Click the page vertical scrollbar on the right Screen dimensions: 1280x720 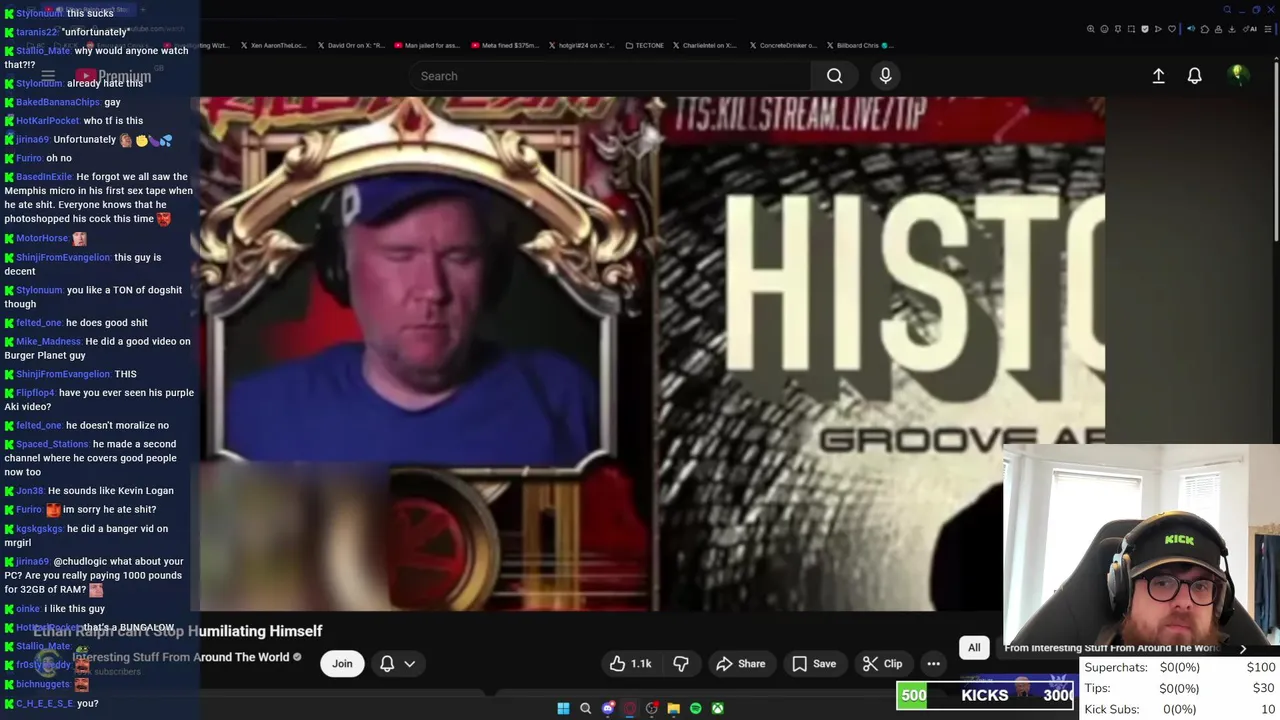[1276, 150]
